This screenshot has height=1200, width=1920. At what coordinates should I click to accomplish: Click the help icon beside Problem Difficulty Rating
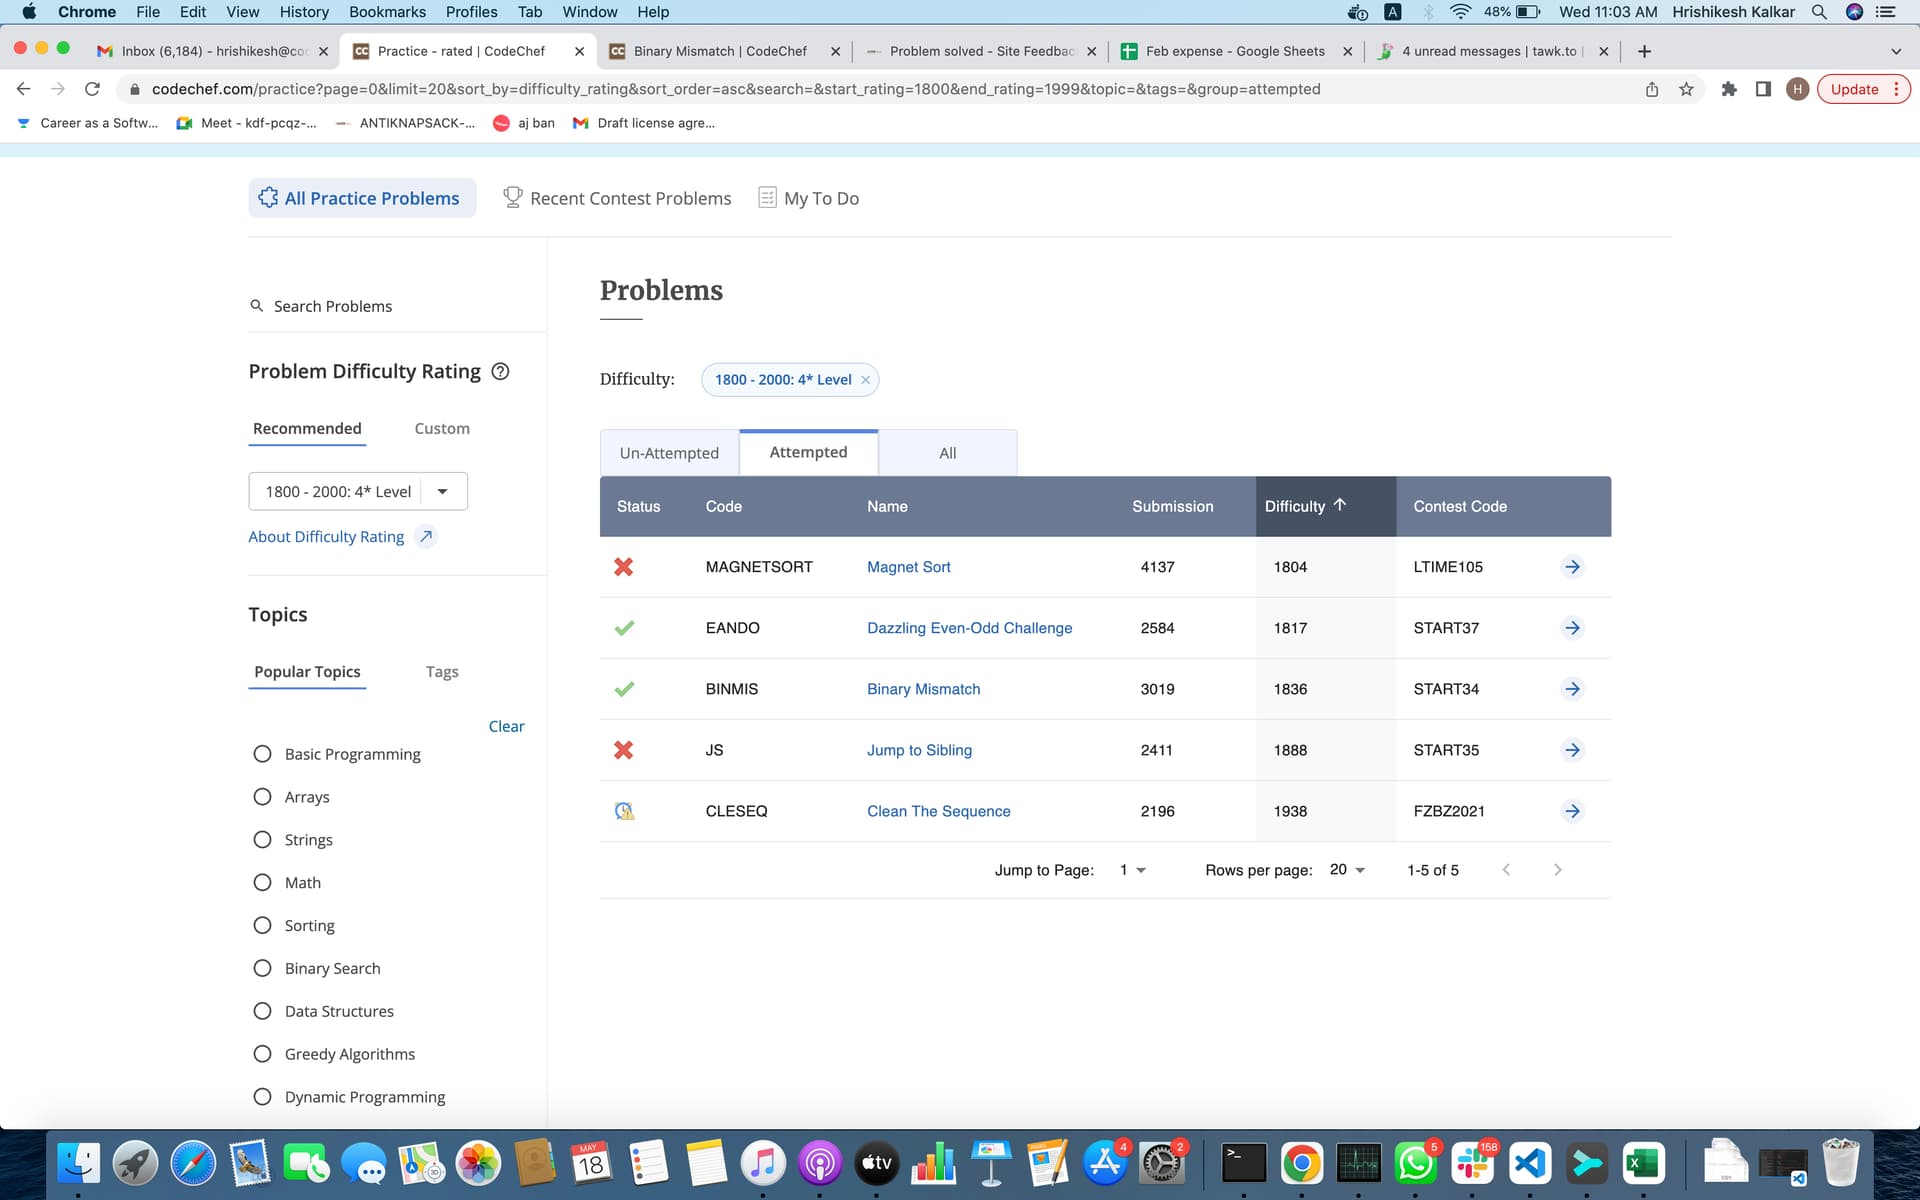[x=501, y=371]
